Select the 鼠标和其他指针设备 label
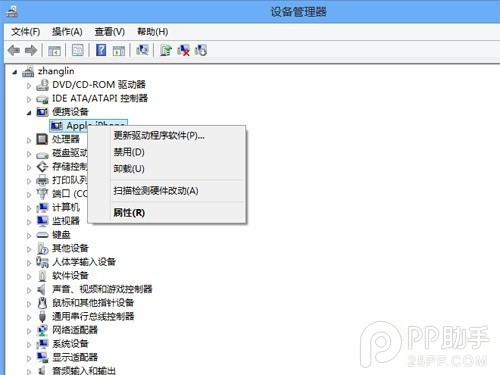The height and width of the screenshot is (375, 500). tap(93, 303)
